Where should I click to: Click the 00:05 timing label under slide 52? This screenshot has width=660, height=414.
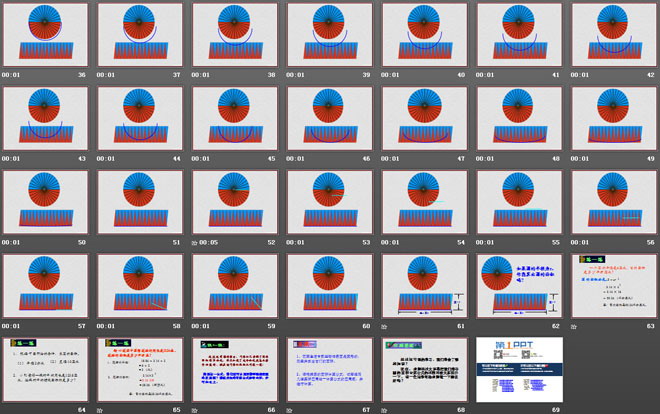click(209, 242)
